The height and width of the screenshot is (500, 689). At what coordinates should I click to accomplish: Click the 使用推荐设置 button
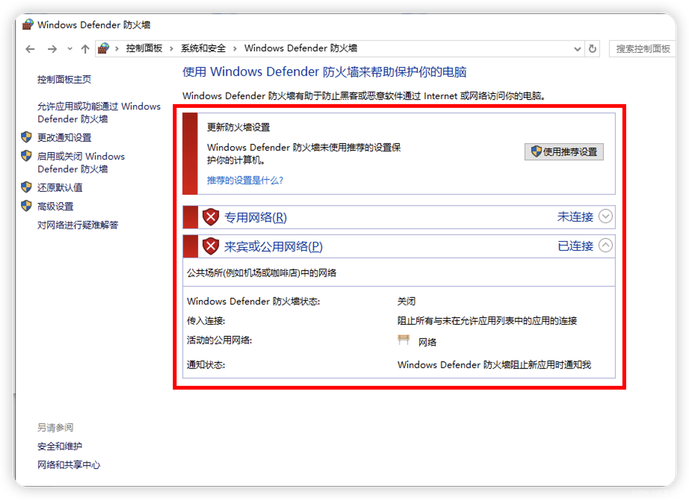(564, 152)
